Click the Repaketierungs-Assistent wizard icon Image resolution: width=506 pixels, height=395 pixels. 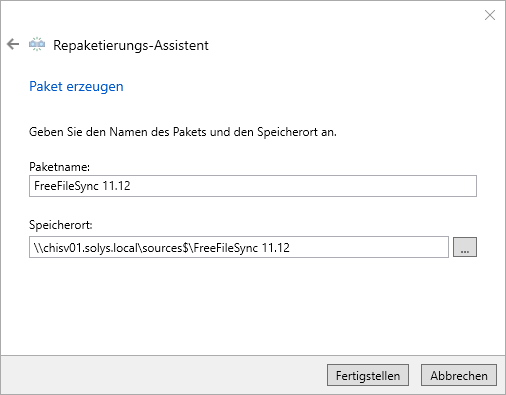tap(37, 44)
